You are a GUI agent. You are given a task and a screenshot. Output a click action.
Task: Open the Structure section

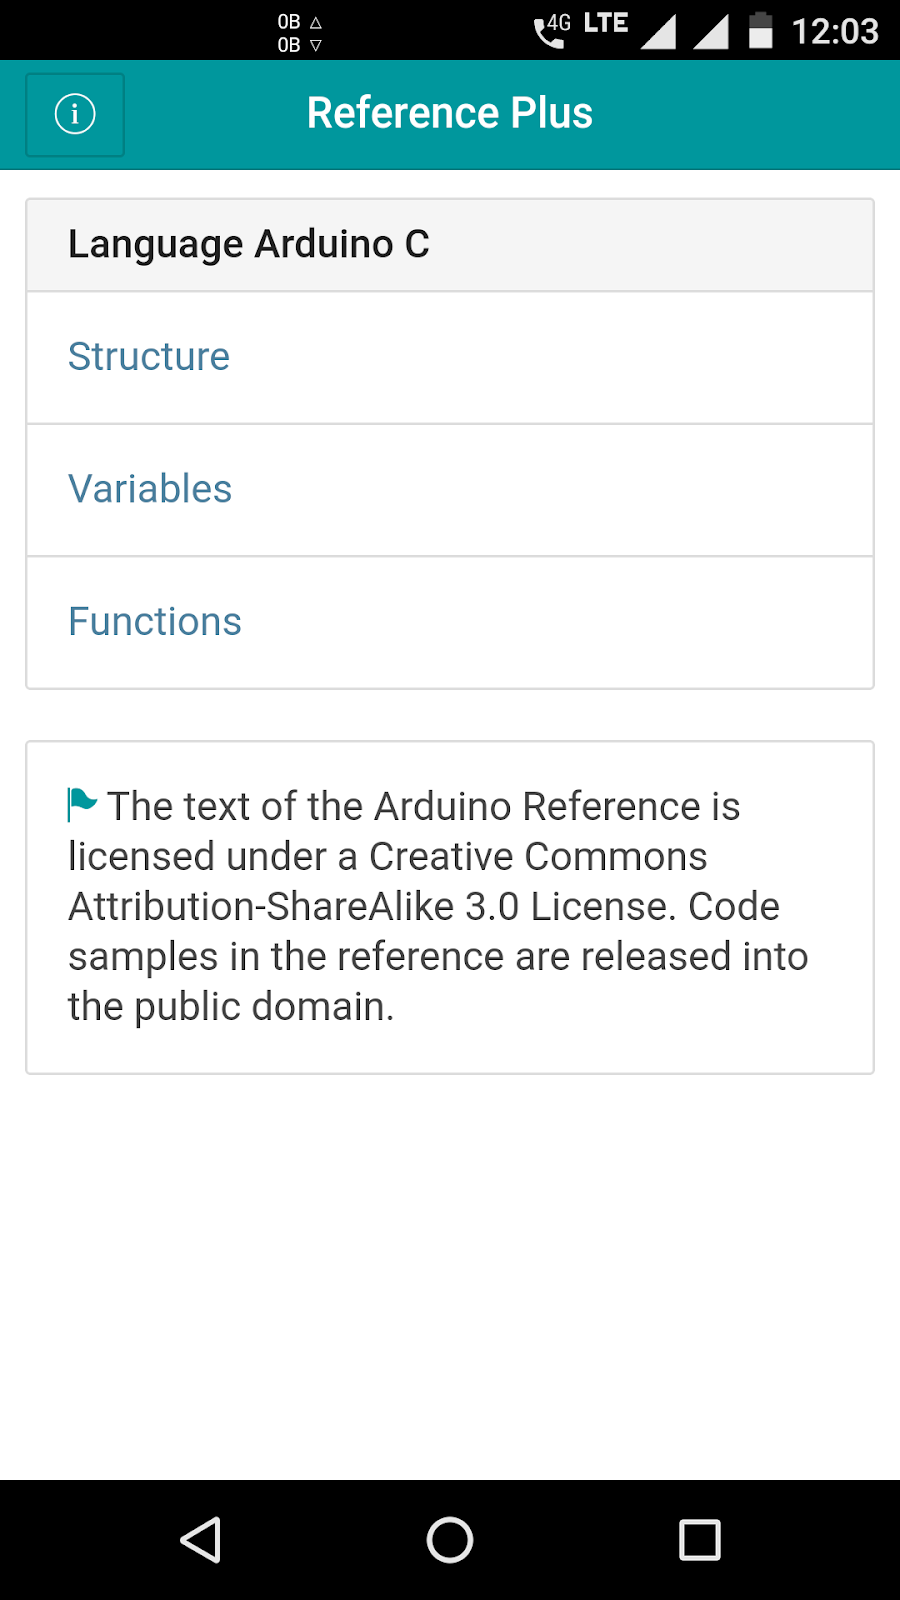pos(149,357)
